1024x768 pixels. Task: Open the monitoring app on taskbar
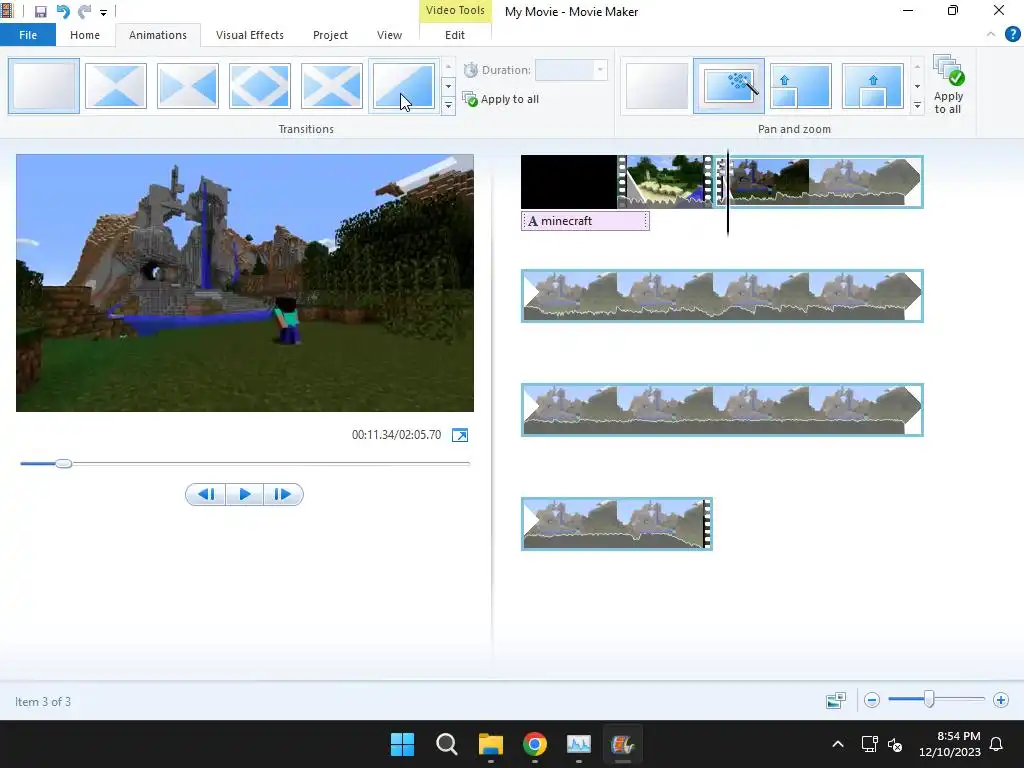point(579,744)
